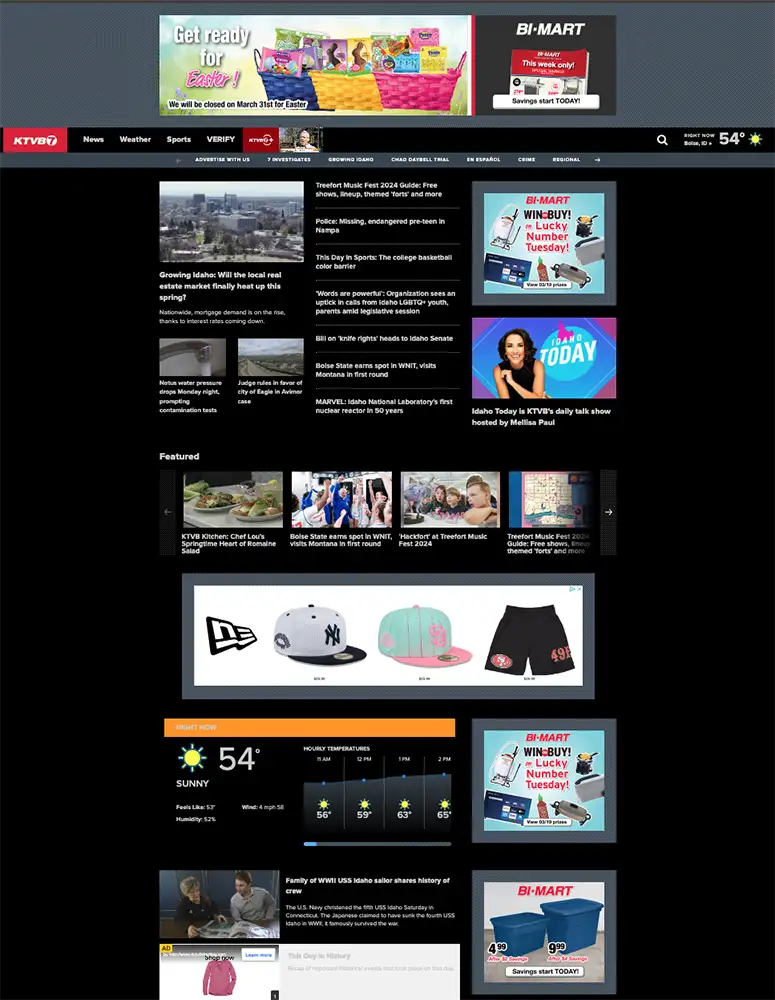The width and height of the screenshot is (775, 1000).
Task: Advance Featured carousel with right arrow
Action: click(609, 511)
